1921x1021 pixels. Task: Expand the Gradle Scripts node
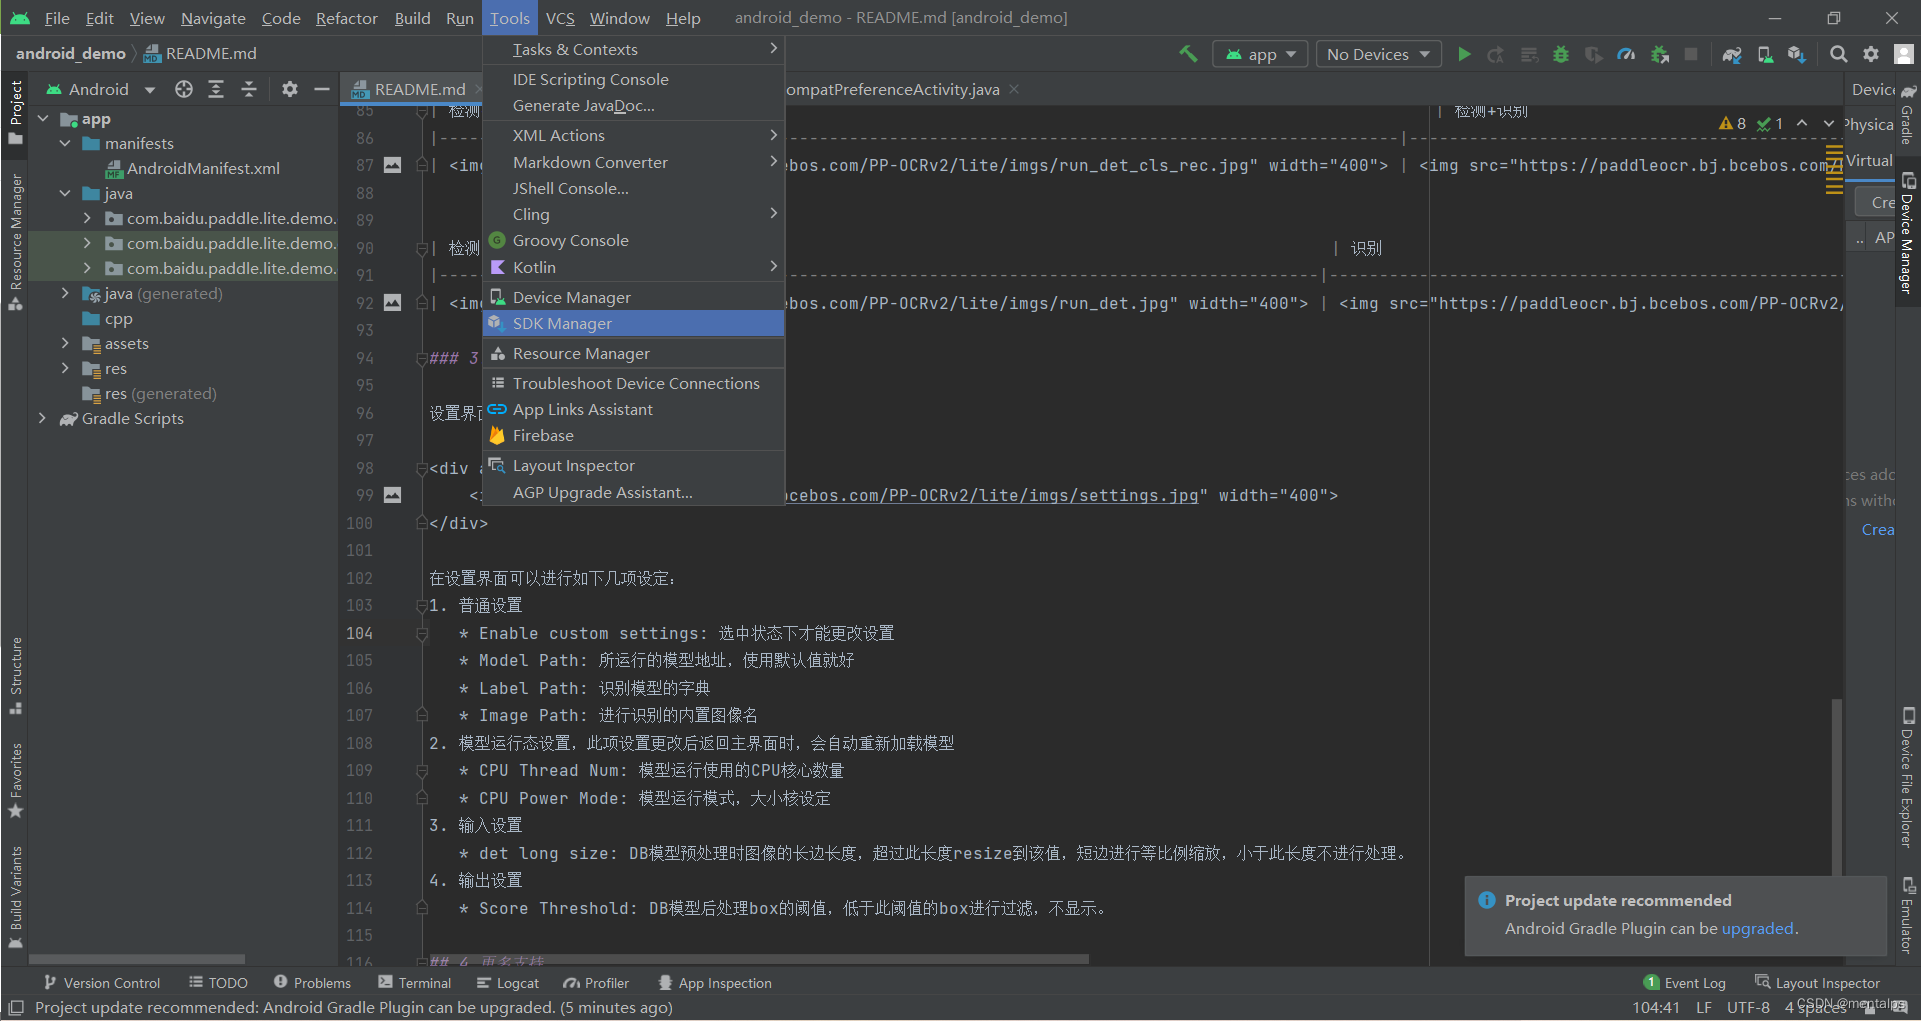tap(43, 419)
